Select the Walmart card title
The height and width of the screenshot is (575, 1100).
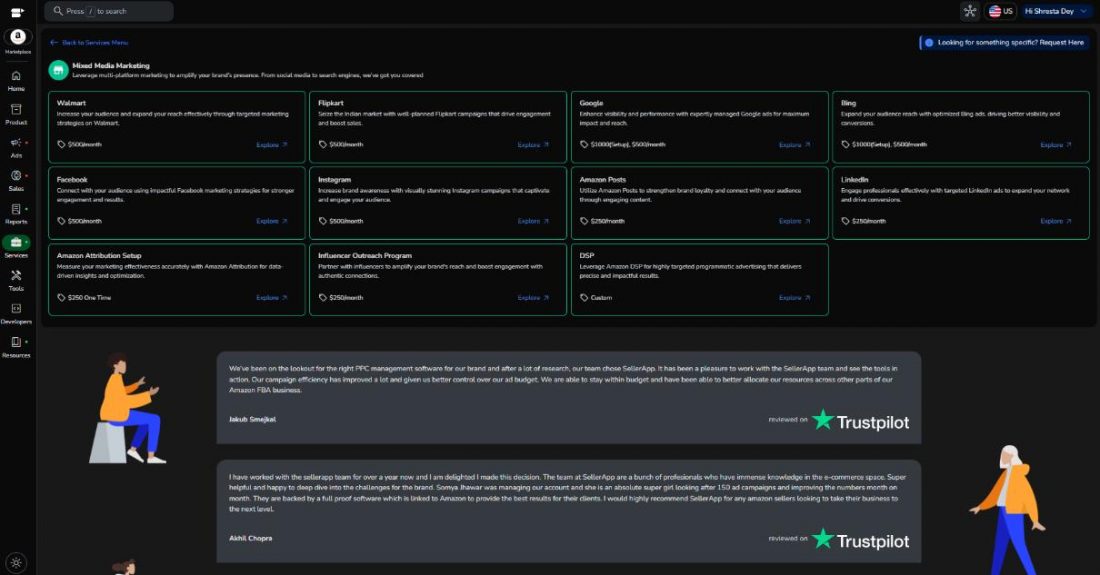pos(71,103)
